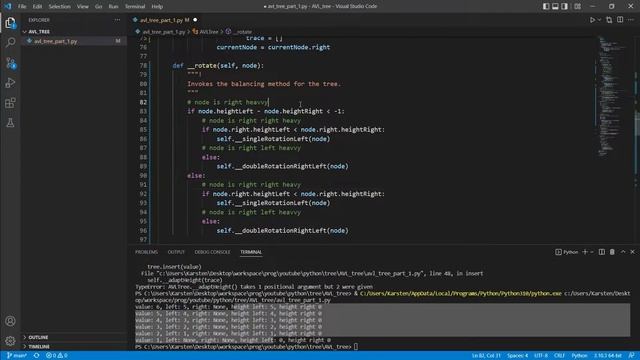640x360 pixels.
Task: Open the Extensions view
Action: point(10,103)
